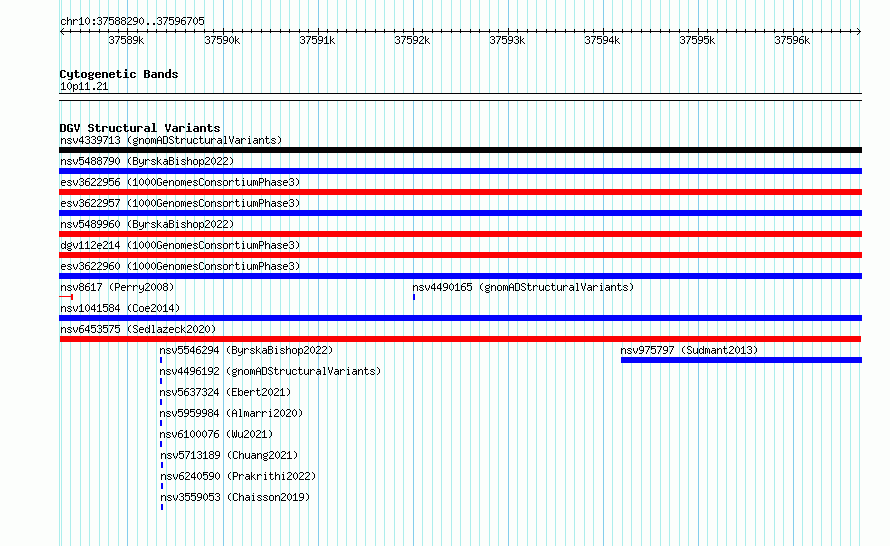This screenshot has height=546, width=890.
Task: Open the nsv5489960 (ByrskaBishop2022) label
Action: coord(147,224)
